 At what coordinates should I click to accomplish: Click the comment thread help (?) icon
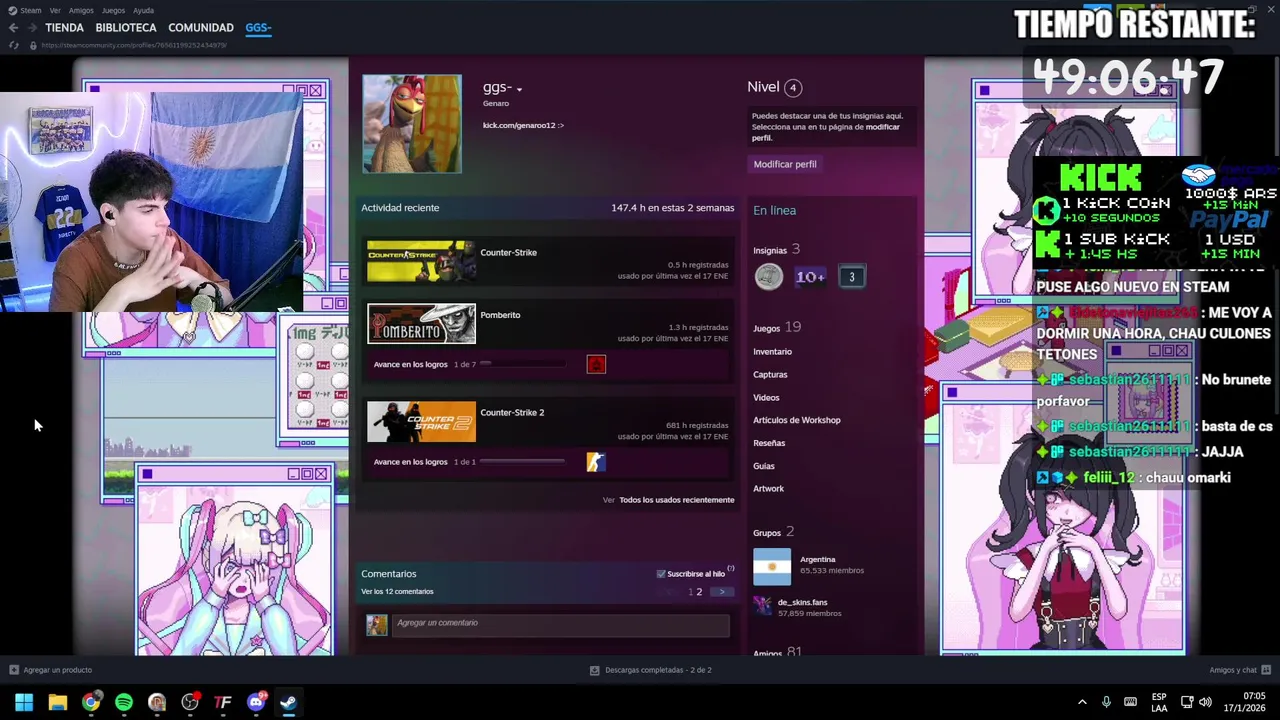click(x=731, y=569)
